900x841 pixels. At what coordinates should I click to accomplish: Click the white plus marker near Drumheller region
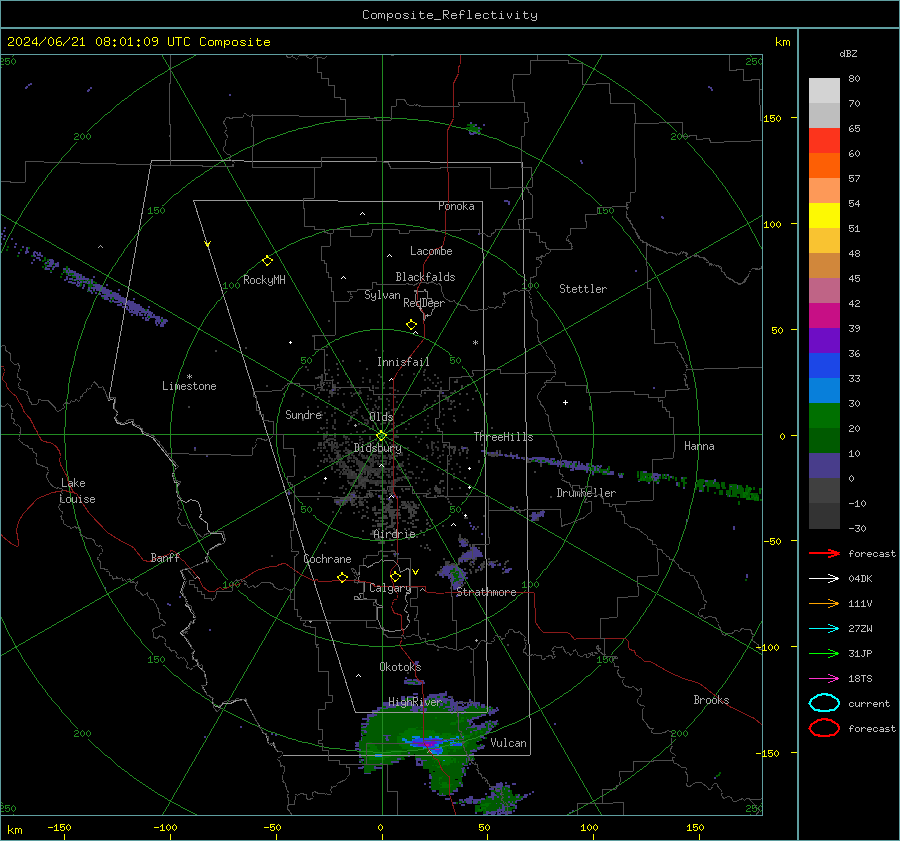(x=565, y=402)
